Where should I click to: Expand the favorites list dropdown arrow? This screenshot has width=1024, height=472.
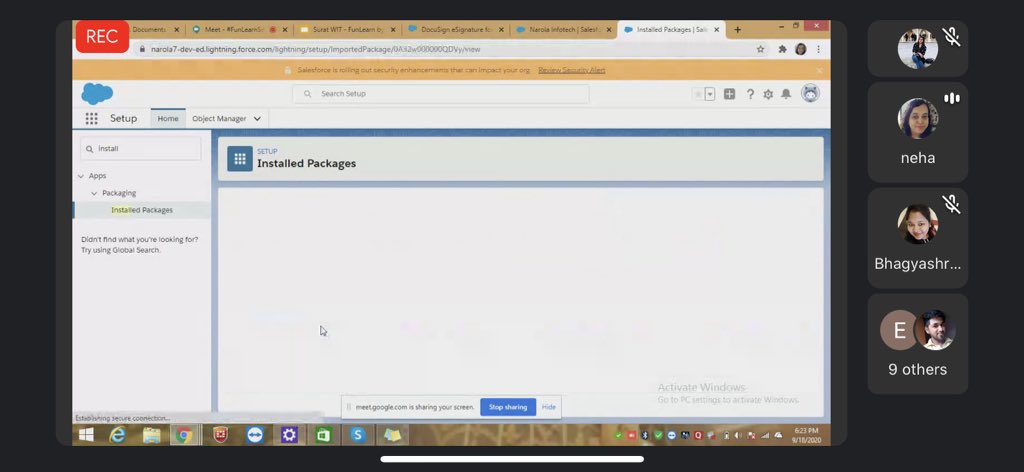(x=710, y=94)
